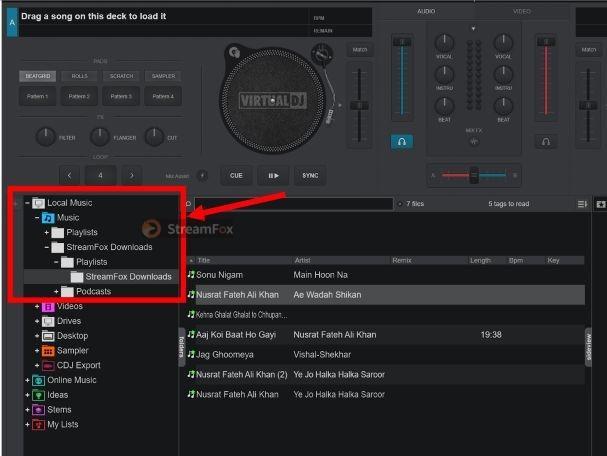Toggle right deck headphone cue button

(546, 142)
